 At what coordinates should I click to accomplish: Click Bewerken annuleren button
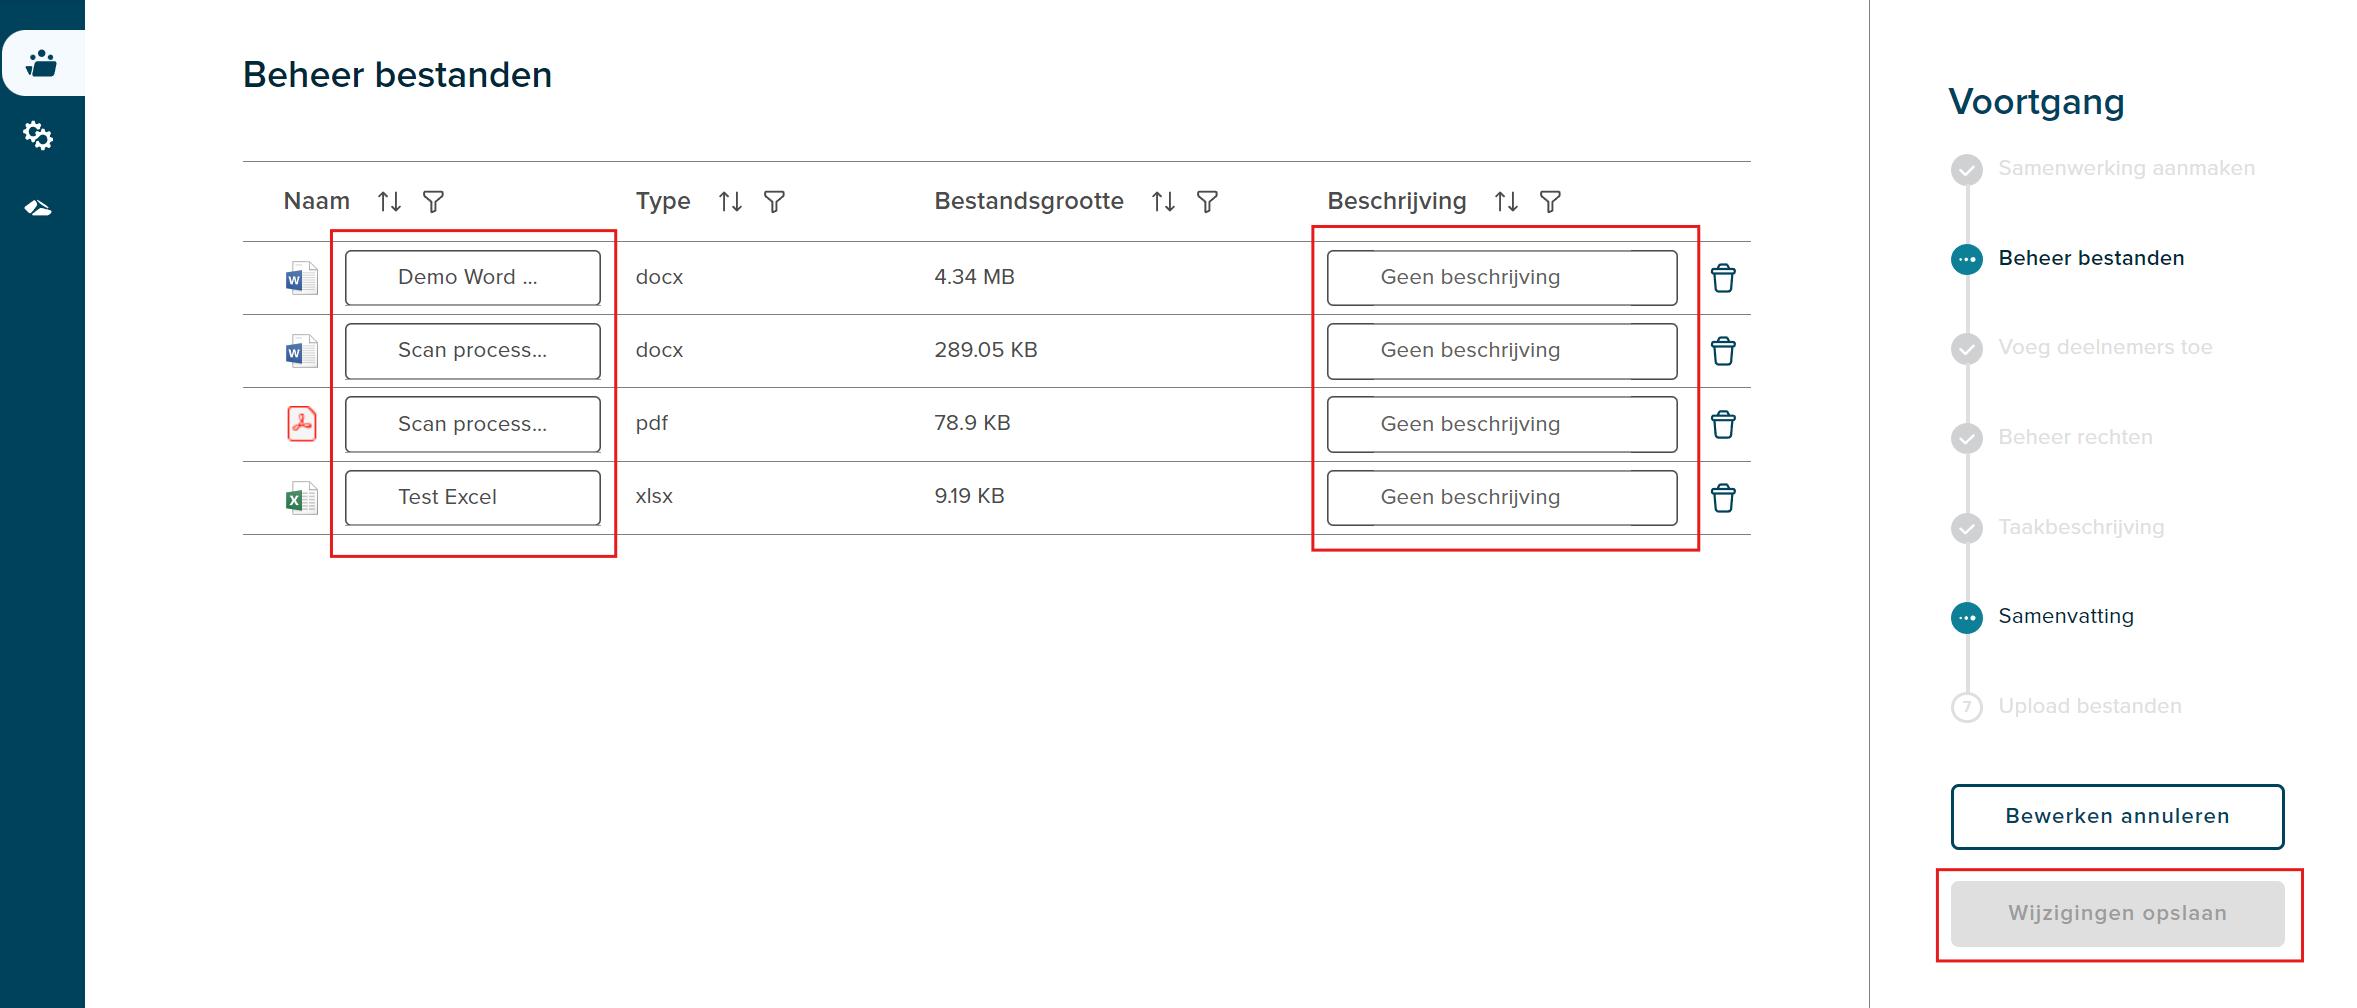2117,816
